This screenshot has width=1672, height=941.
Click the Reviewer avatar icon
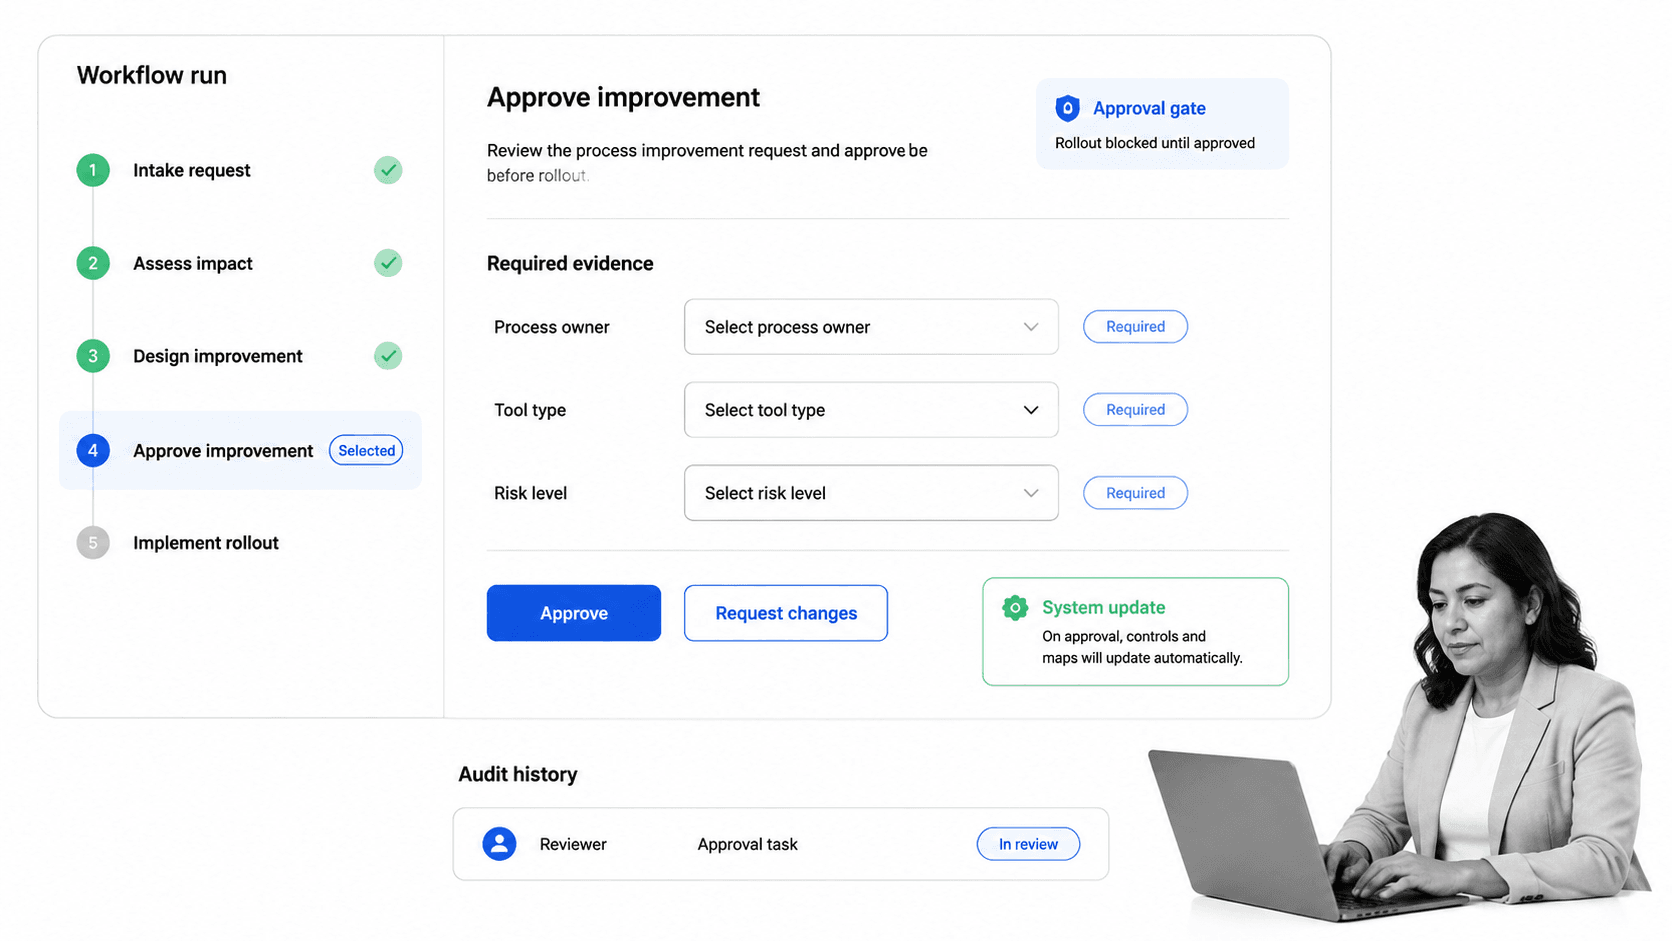499,844
